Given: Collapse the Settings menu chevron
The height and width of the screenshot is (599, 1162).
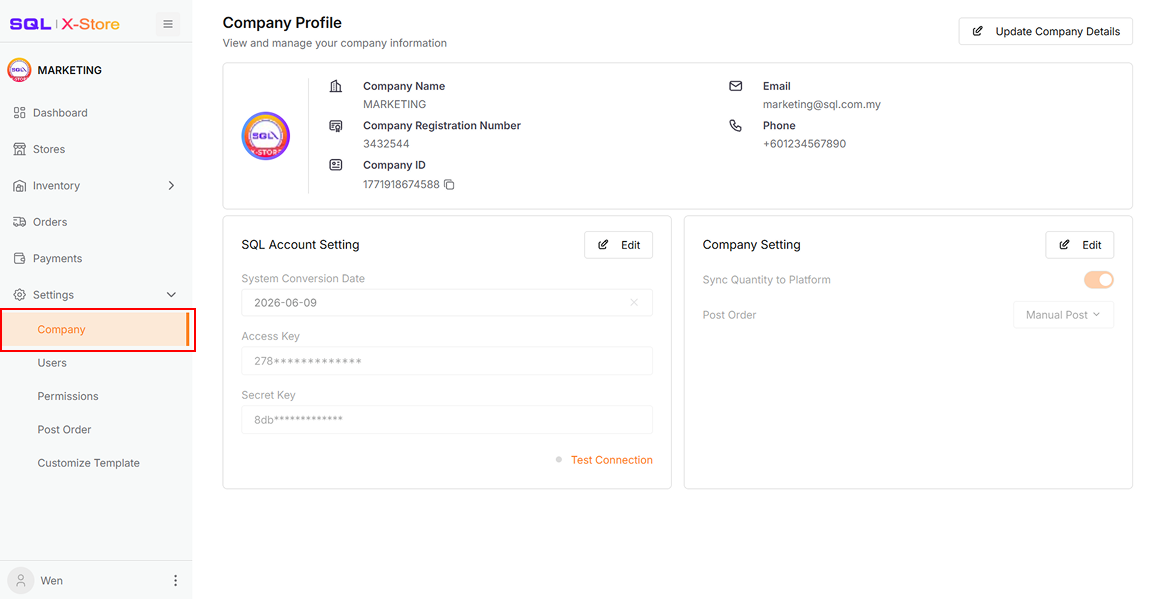Looking at the screenshot, I should pyautogui.click(x=171, y=294).
